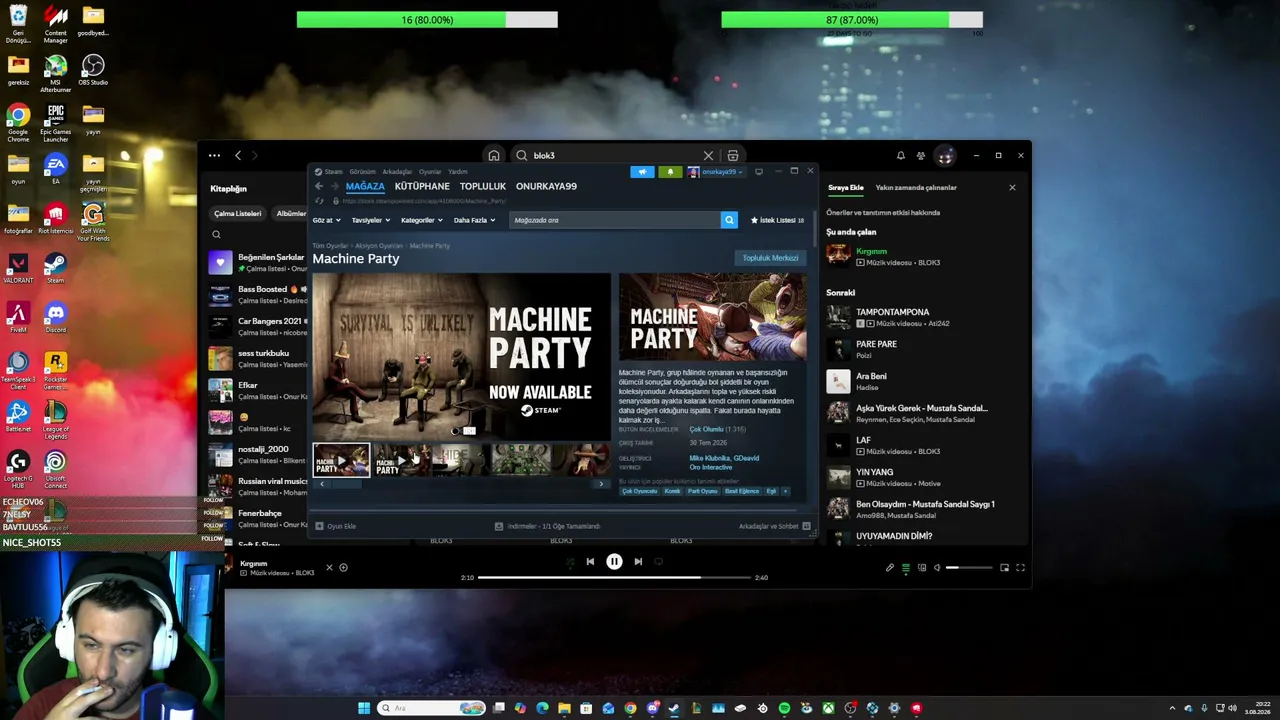Pause the Spotify playback
The width and height of the screenshot is (1280, 720).
tap(614, 561)
